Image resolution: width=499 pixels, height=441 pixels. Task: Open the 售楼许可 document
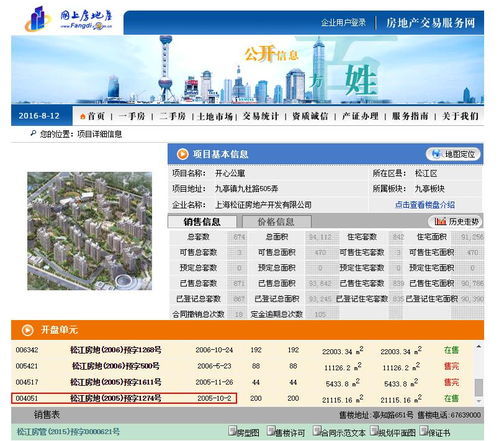point(286,432)
